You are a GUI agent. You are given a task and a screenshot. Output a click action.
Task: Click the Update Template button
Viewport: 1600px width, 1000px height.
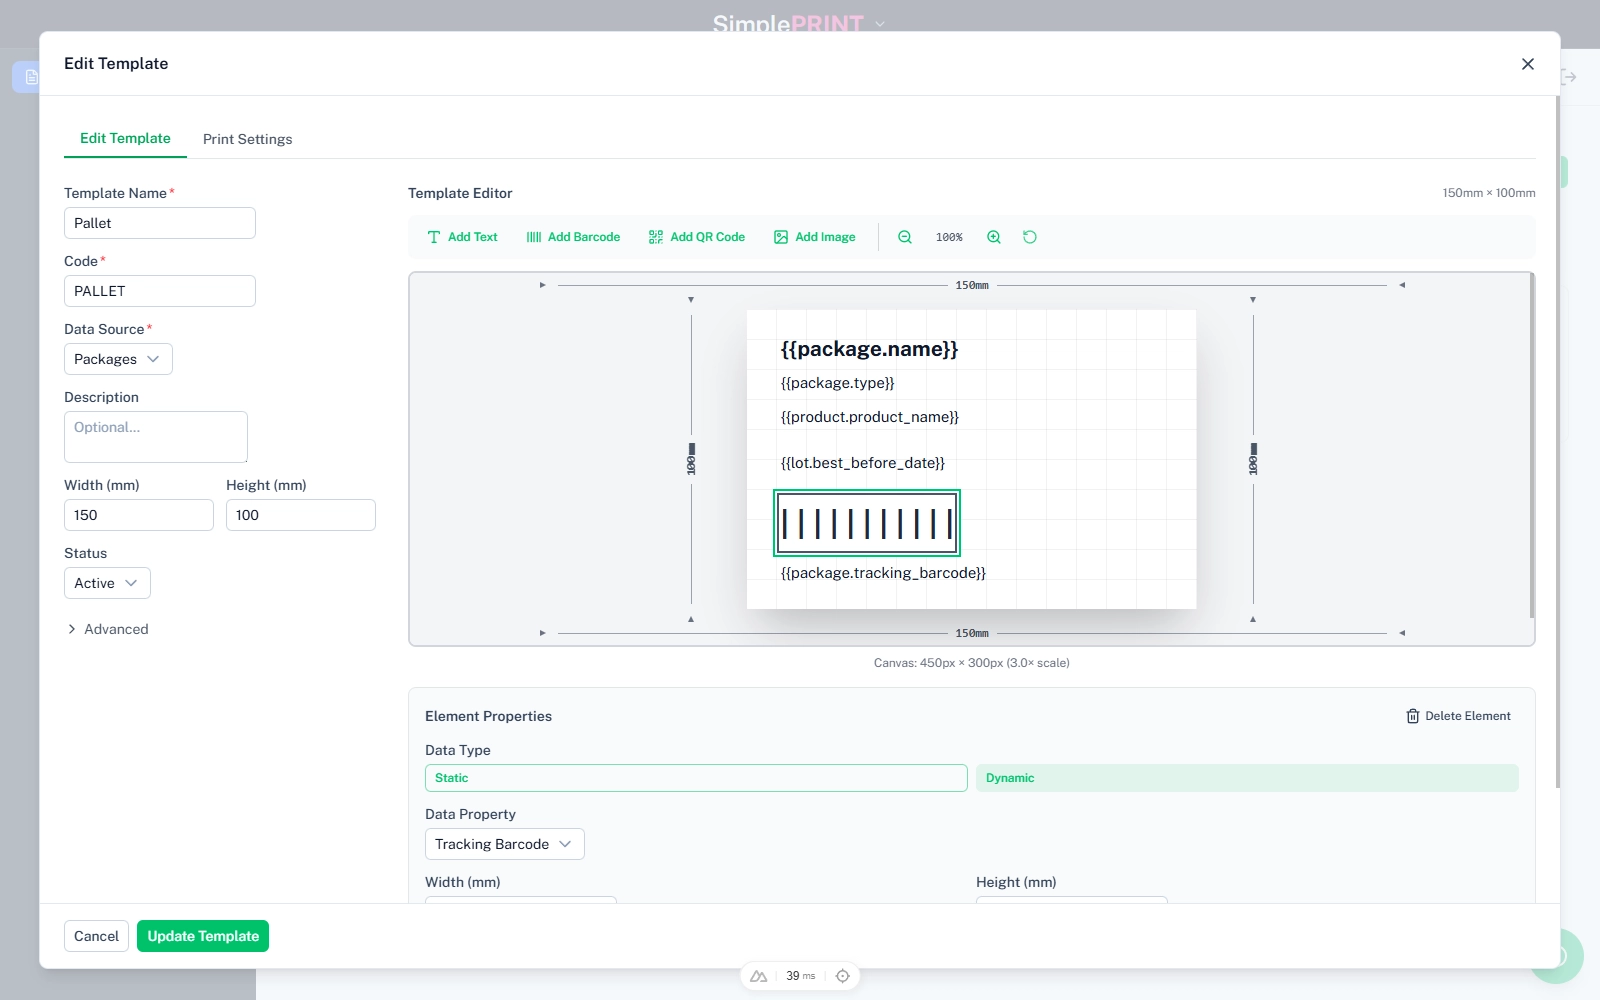tap(203, 936)
